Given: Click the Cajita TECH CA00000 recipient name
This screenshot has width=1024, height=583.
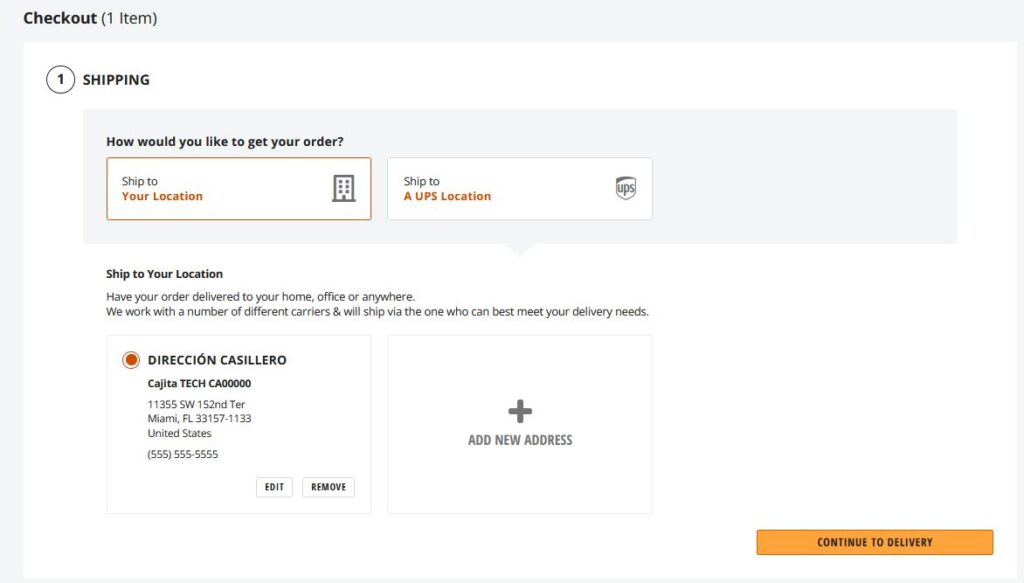Looking at the screenshot, I should coord(199,383).
